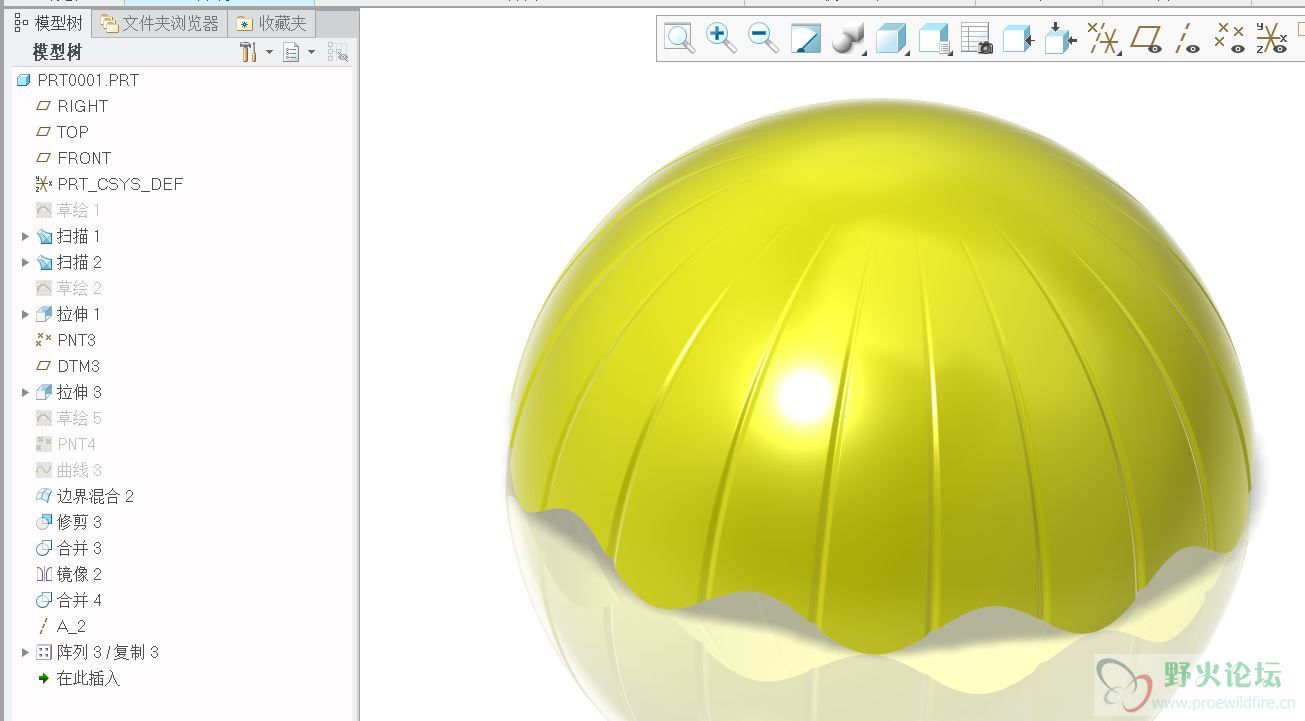Select the RIGHT datum plane
This screenshot has width=1305, height=721.
coord(72,106)
